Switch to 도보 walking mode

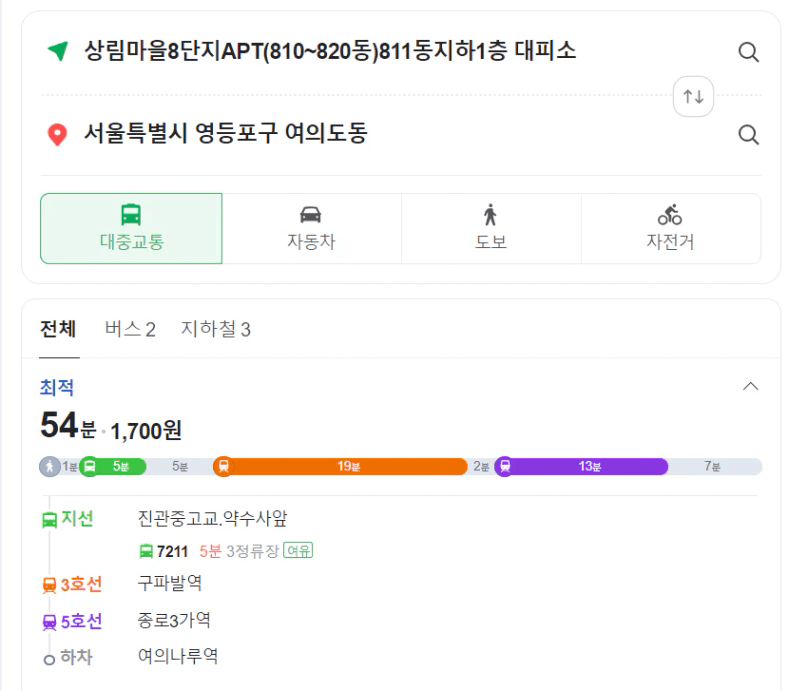[x=490, y=228]
